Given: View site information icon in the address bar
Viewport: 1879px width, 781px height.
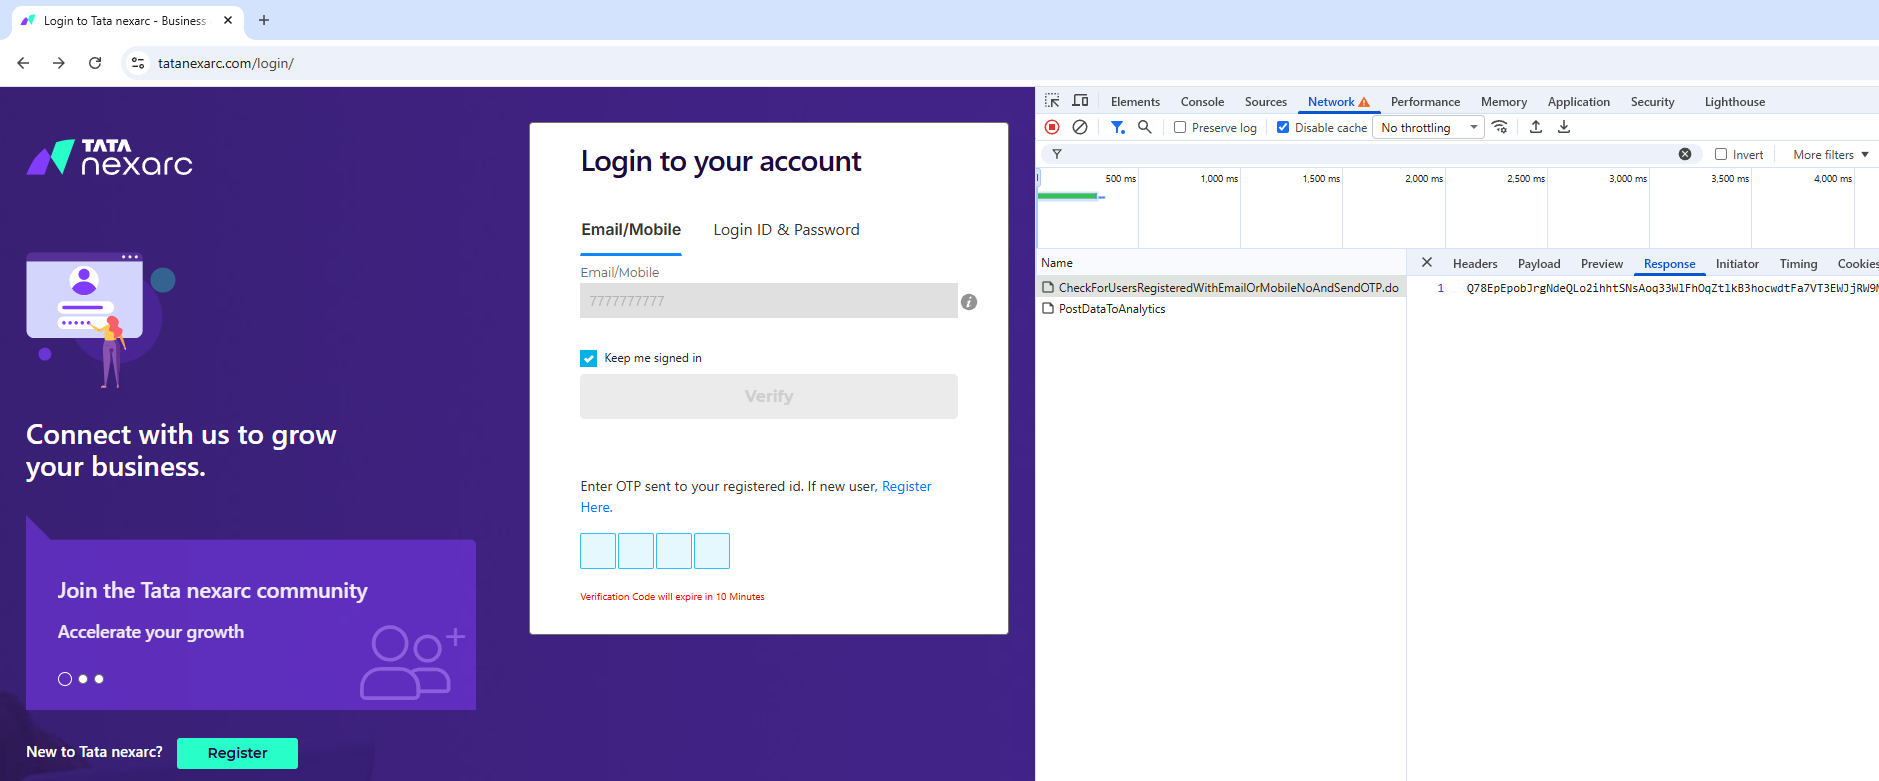Looking at the screenshot, I should pyautogui.click(x=138, y=63).
